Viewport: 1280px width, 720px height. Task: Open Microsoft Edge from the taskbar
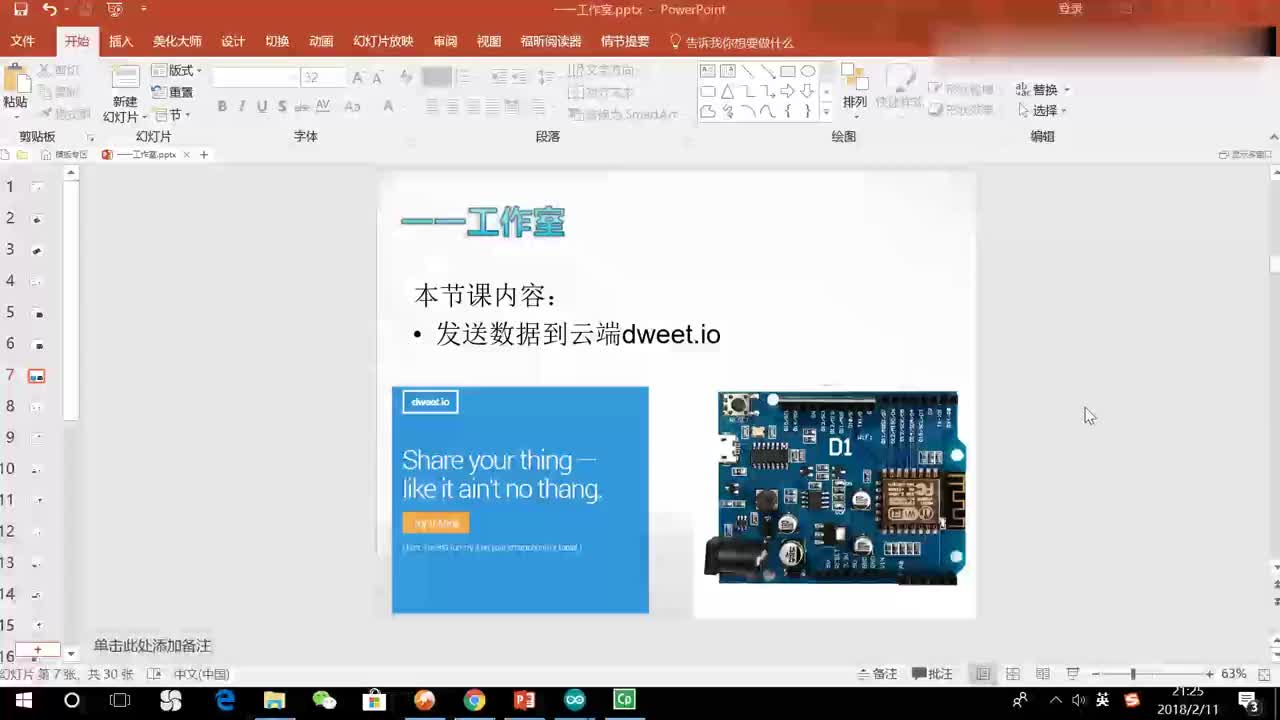point(226,700)
